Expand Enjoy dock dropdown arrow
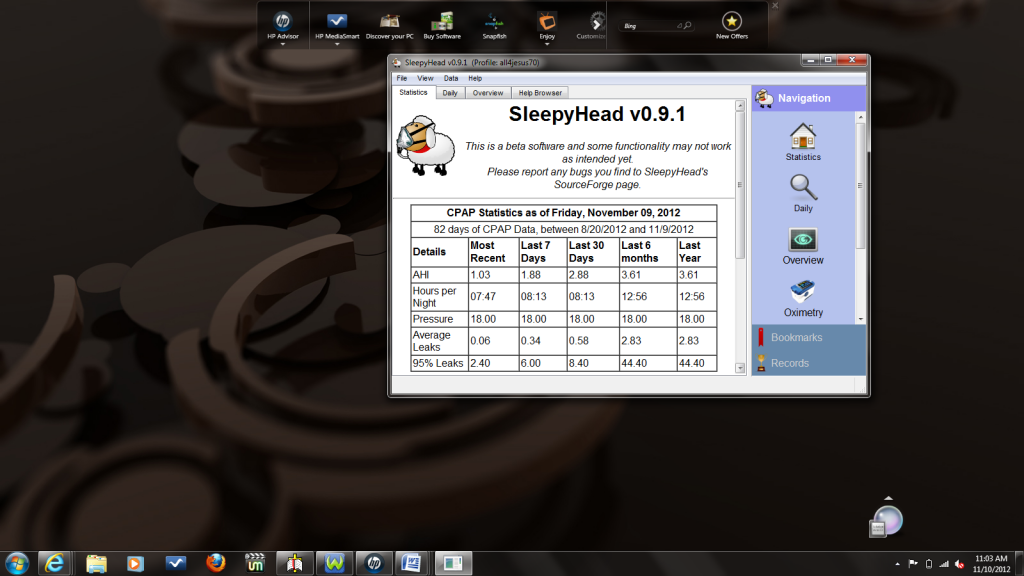 tap(547, 44)
